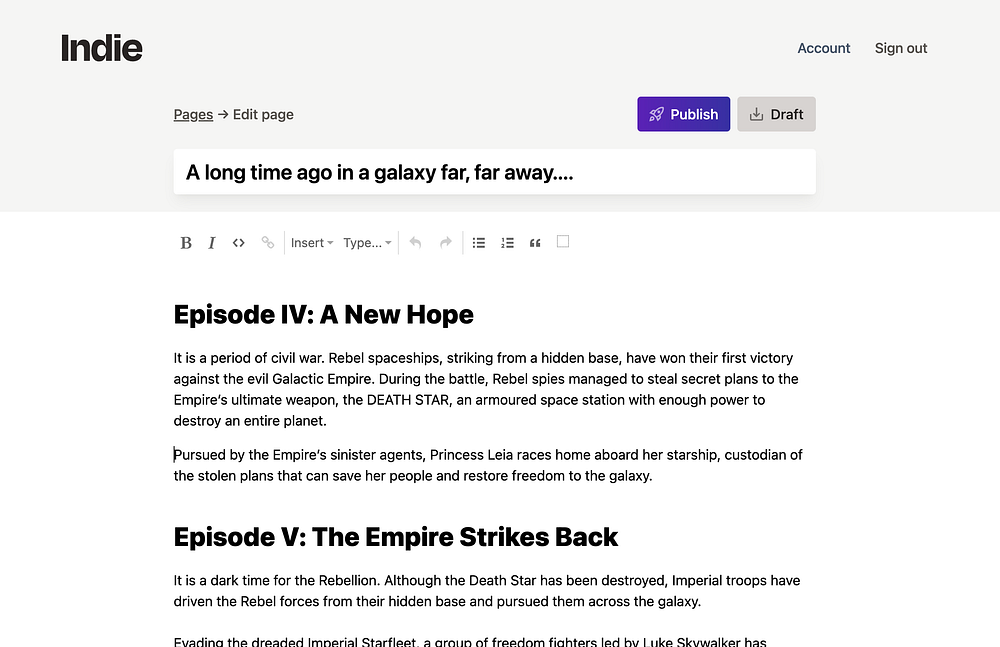Toggle bold formatting in the toolbar
This screenshot has width=1000, height=647.
[186, 243]
